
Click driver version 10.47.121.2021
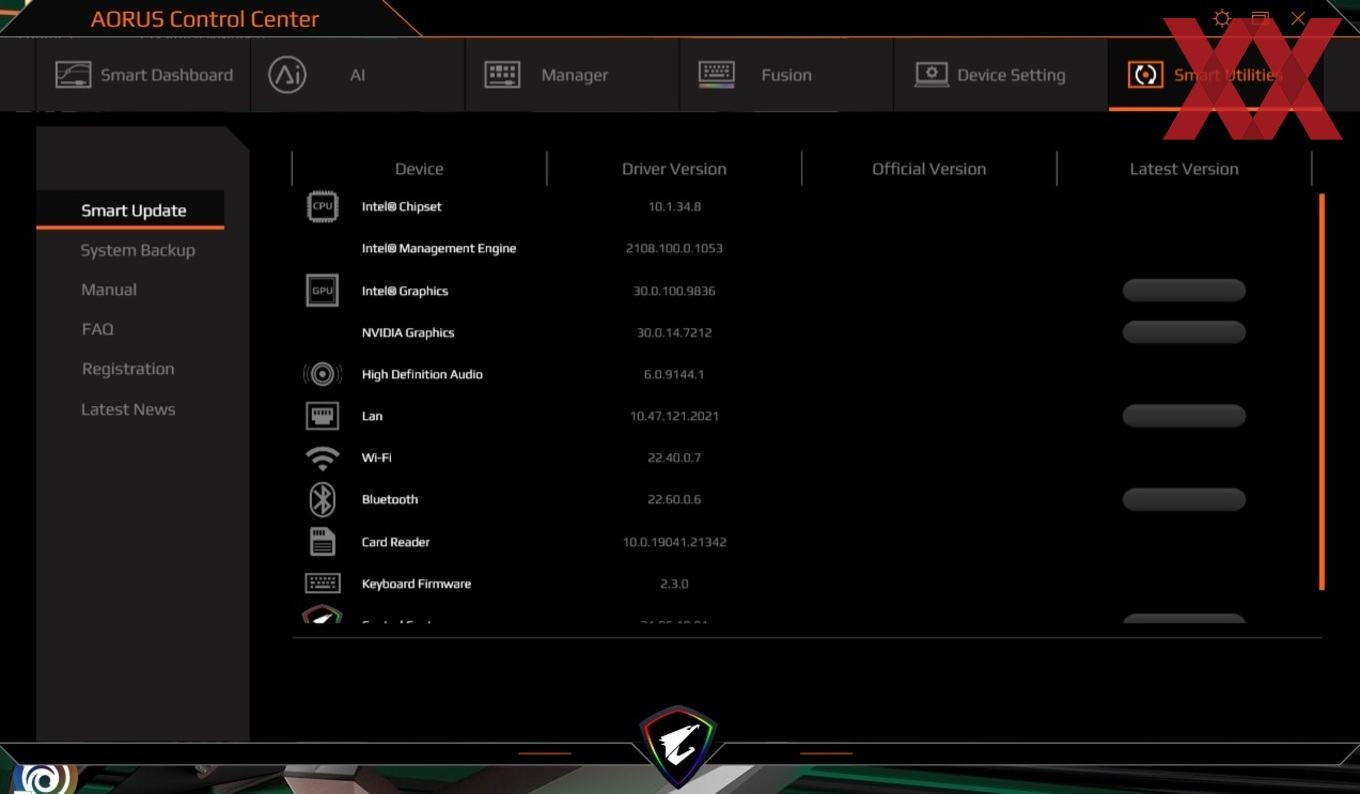tap(674, 416)
